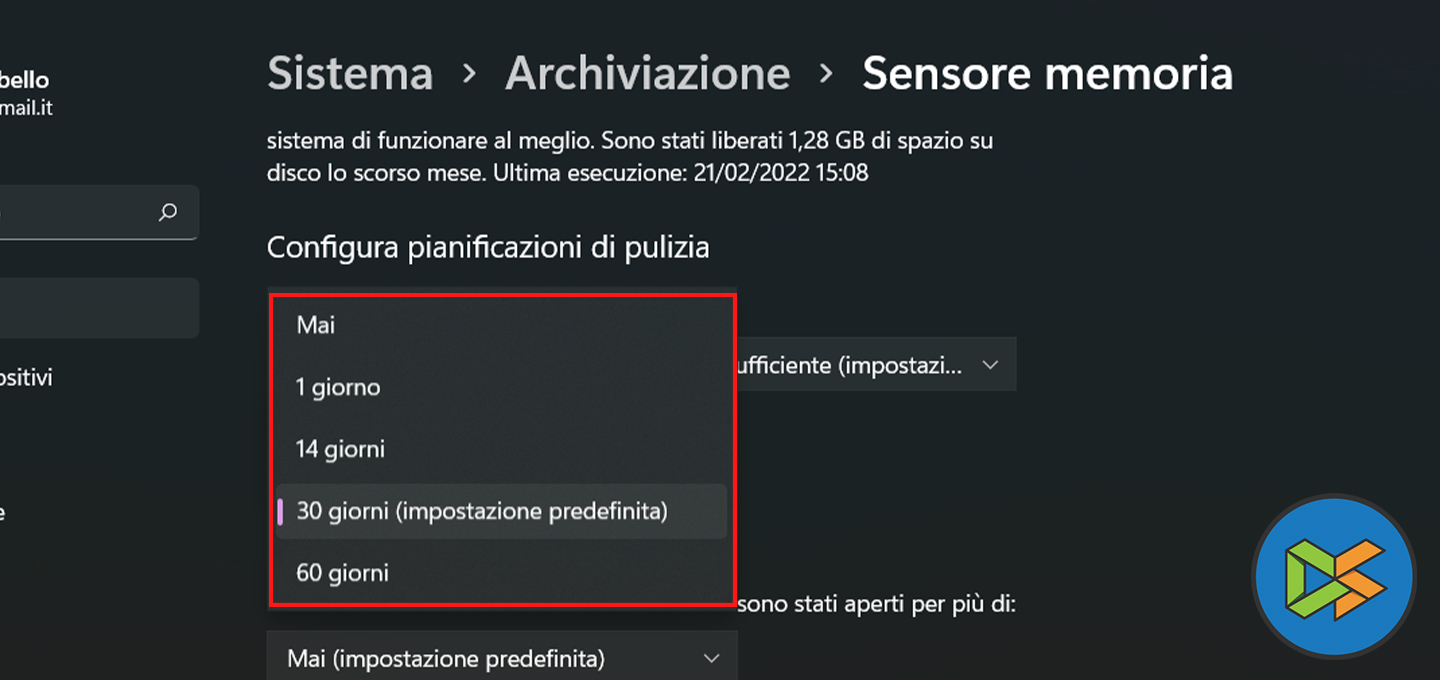Open the 'Mai (impostazione predefinita)' combo box
The width and height of the screenshot is (1440, 680).
point(500,658)
